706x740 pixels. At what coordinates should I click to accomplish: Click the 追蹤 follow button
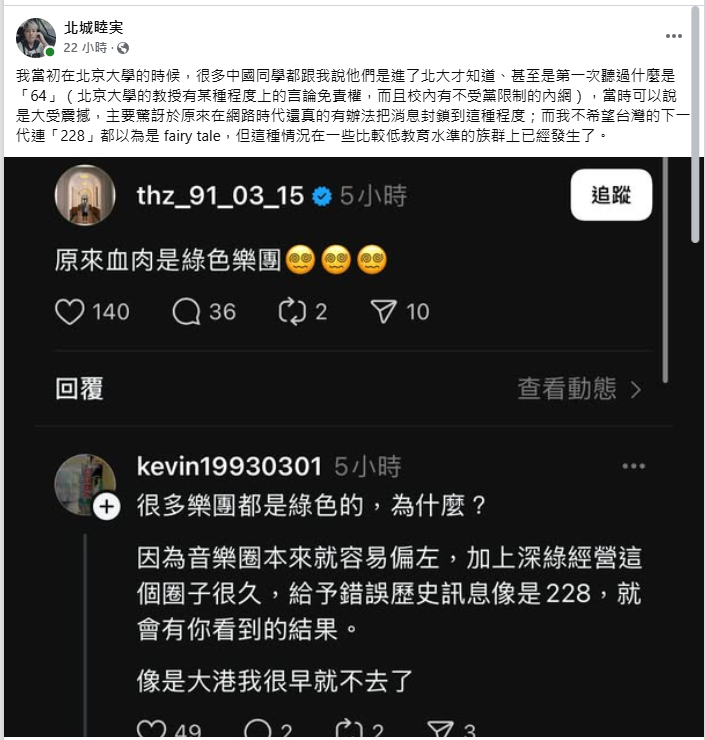[611, 194]
